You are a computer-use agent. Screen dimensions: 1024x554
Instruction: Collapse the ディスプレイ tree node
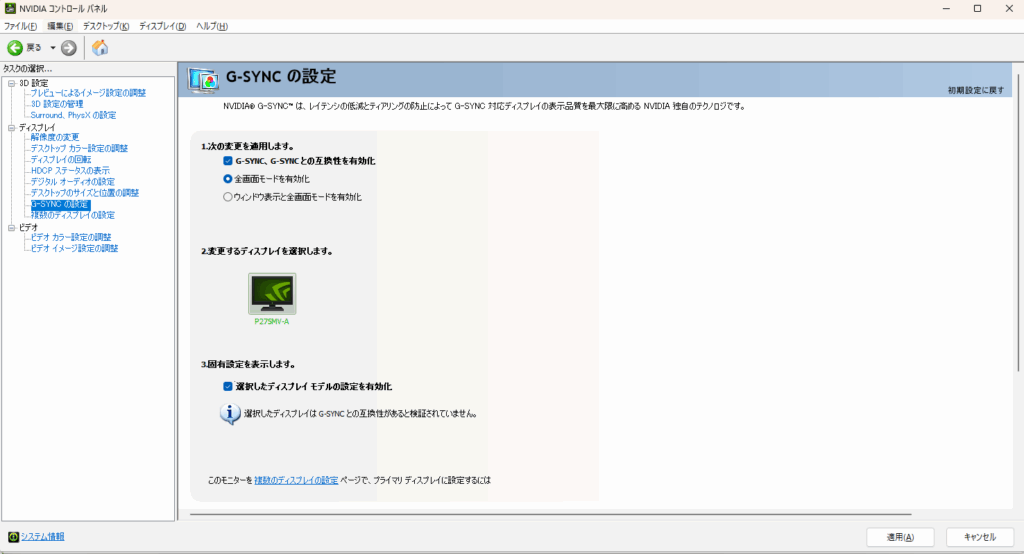(11, 127)
